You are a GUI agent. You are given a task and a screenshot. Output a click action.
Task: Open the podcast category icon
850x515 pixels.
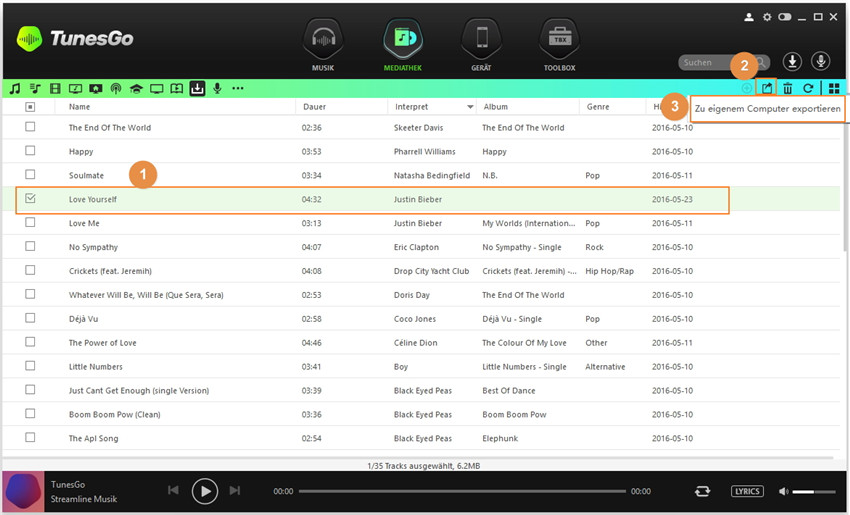point(116,88)
